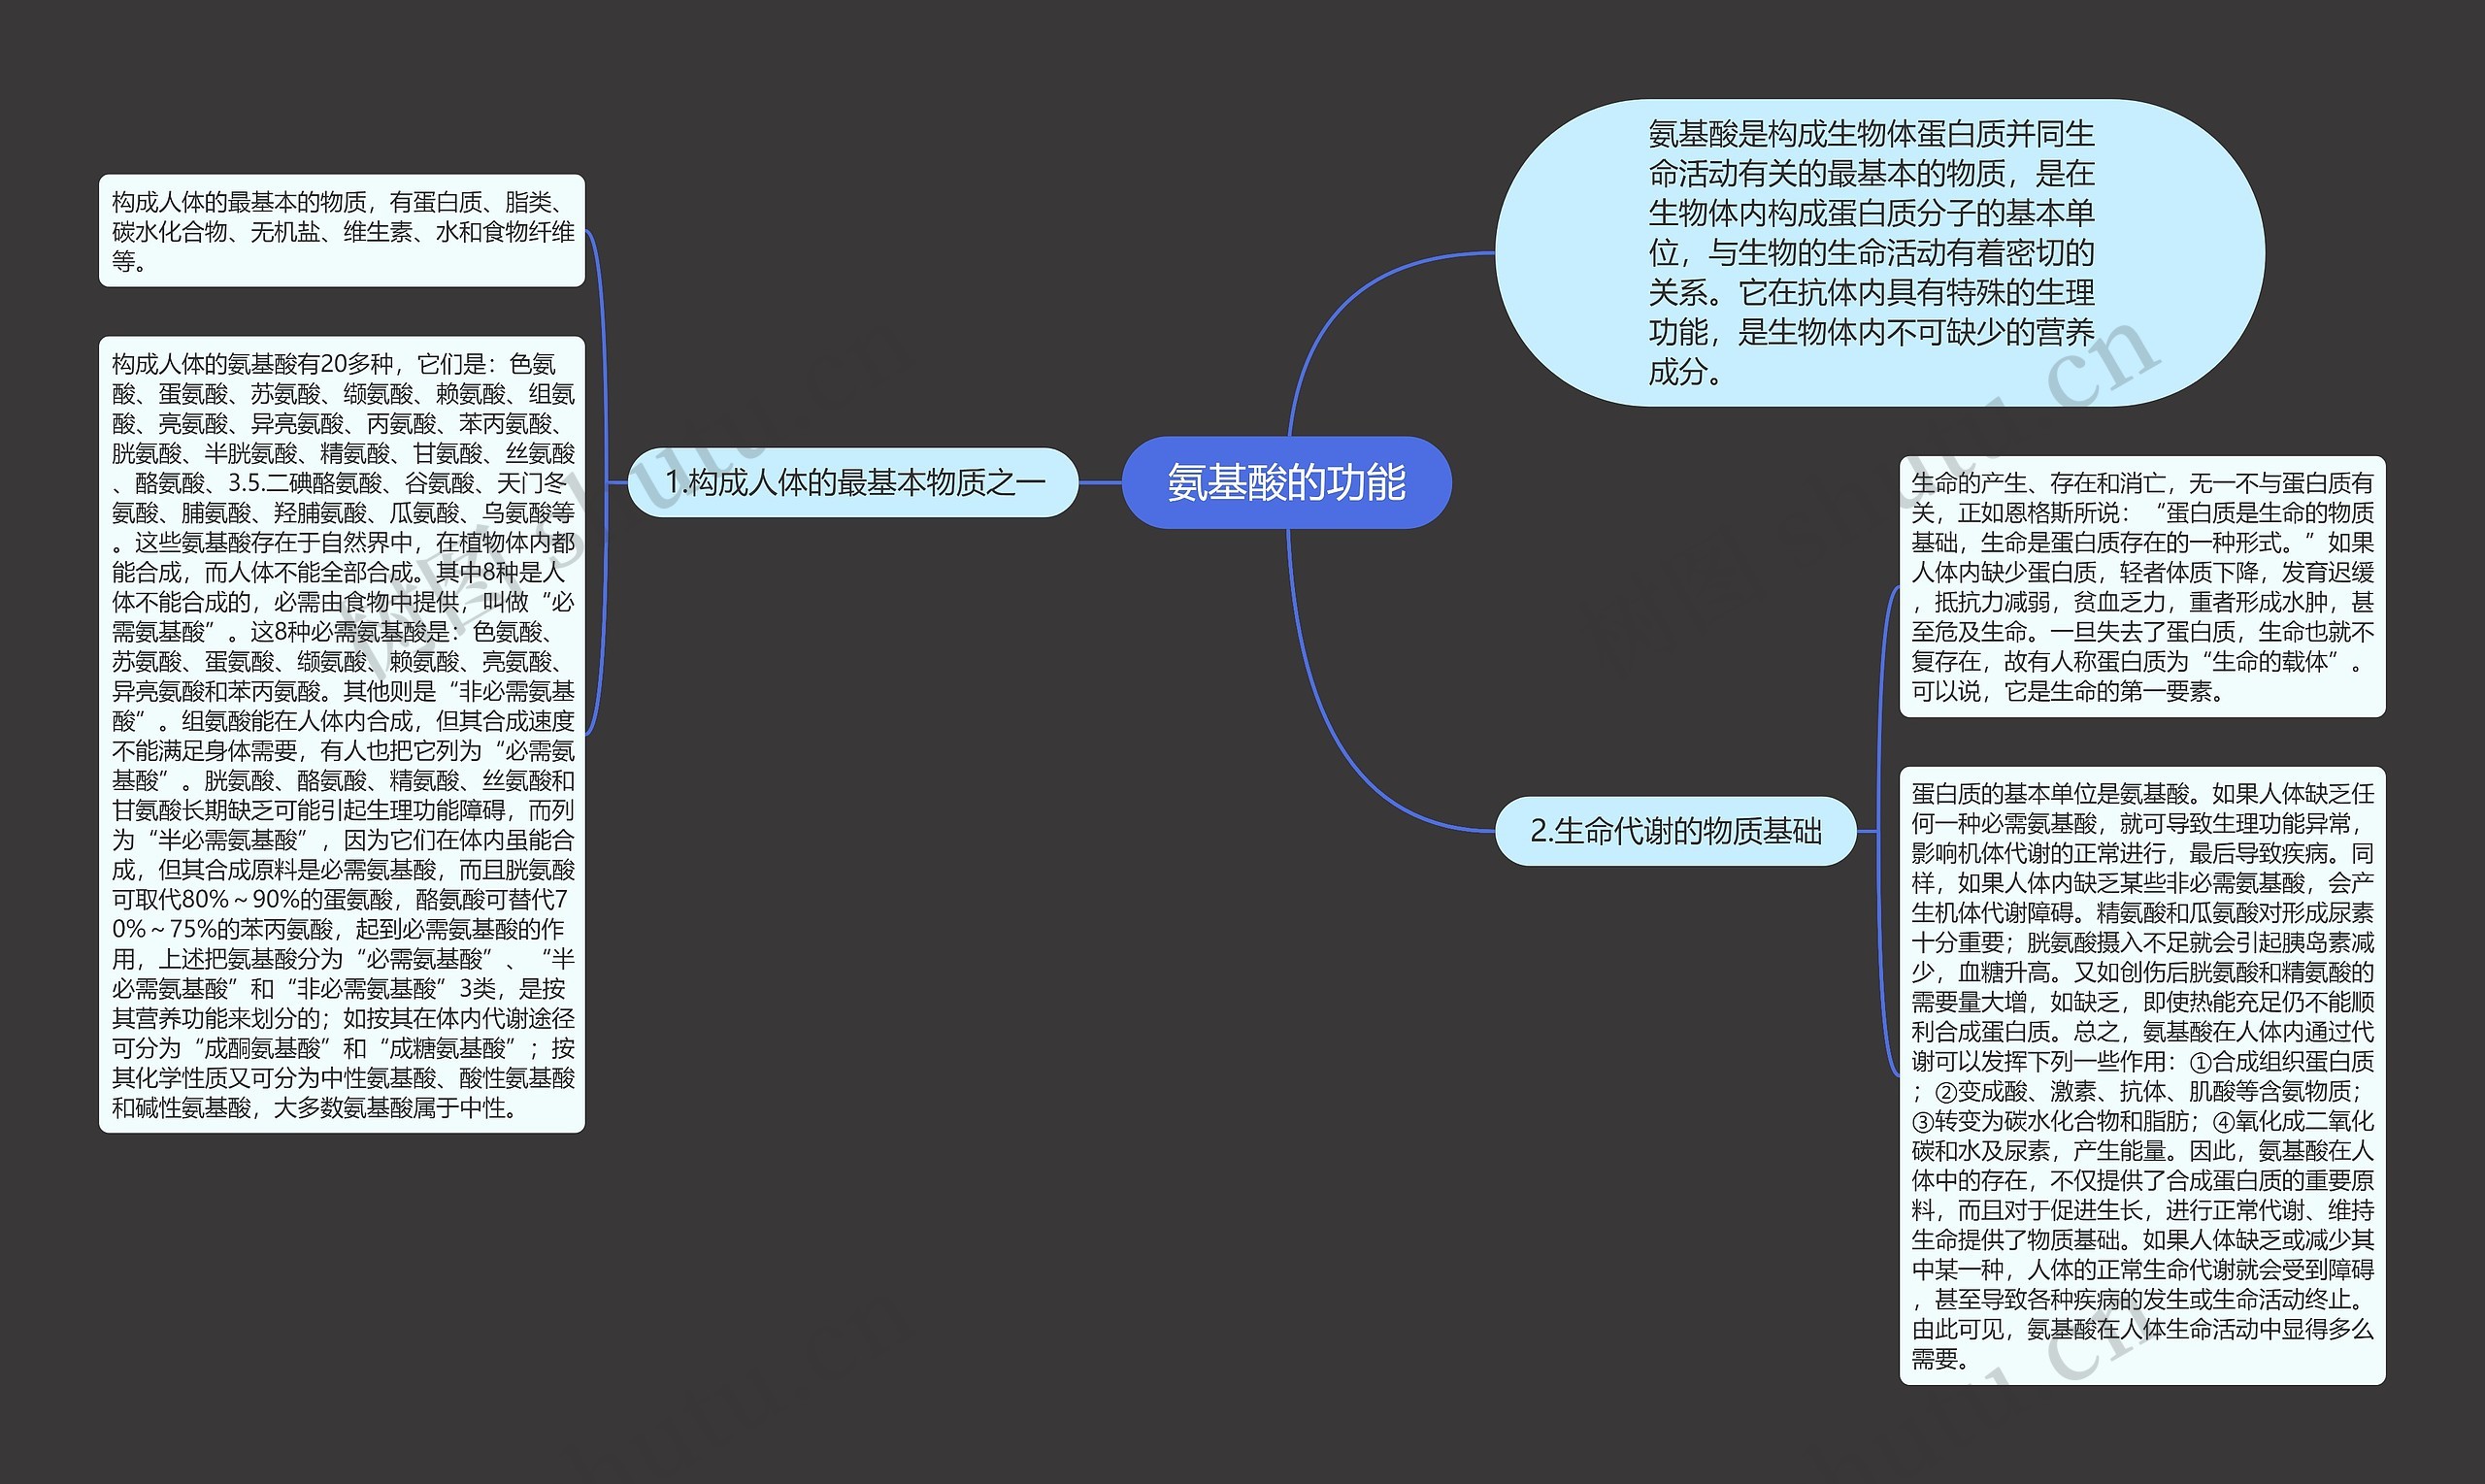Click the note beginning 蛋白质的基本单位是氨基酸
The height and width of the screenshot is (1484, 2485).
(x=2142, y=1075)
